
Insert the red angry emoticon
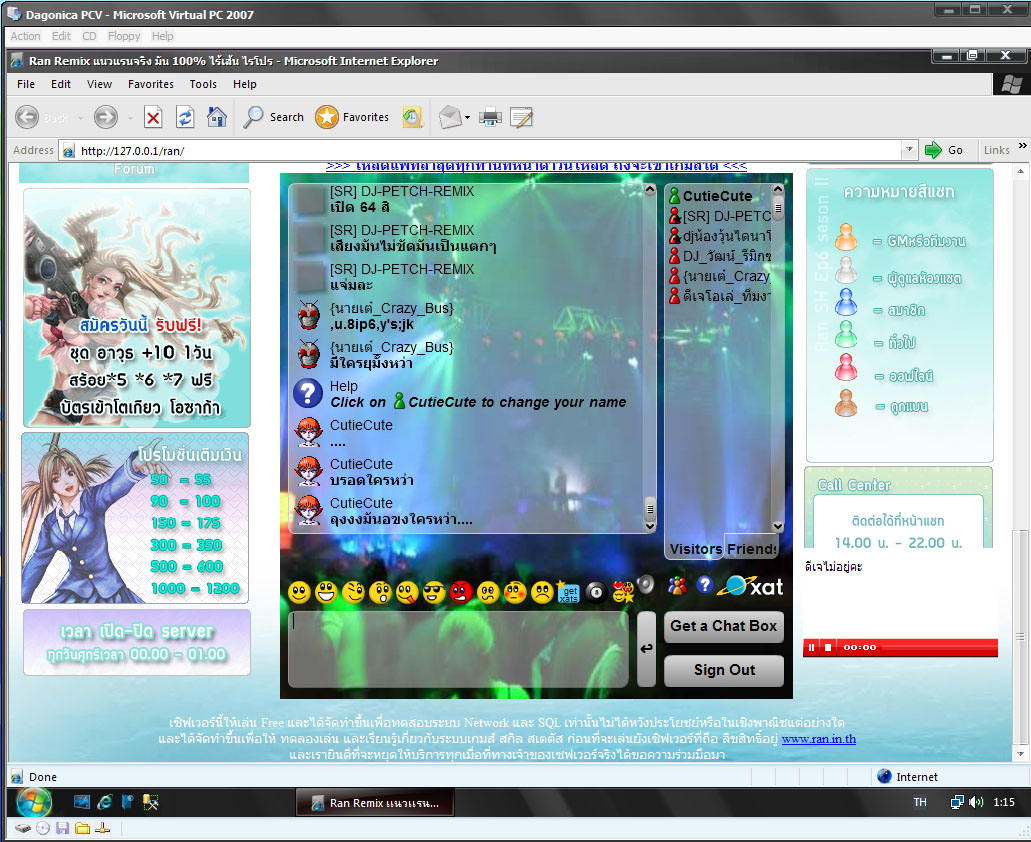[461, 592]
